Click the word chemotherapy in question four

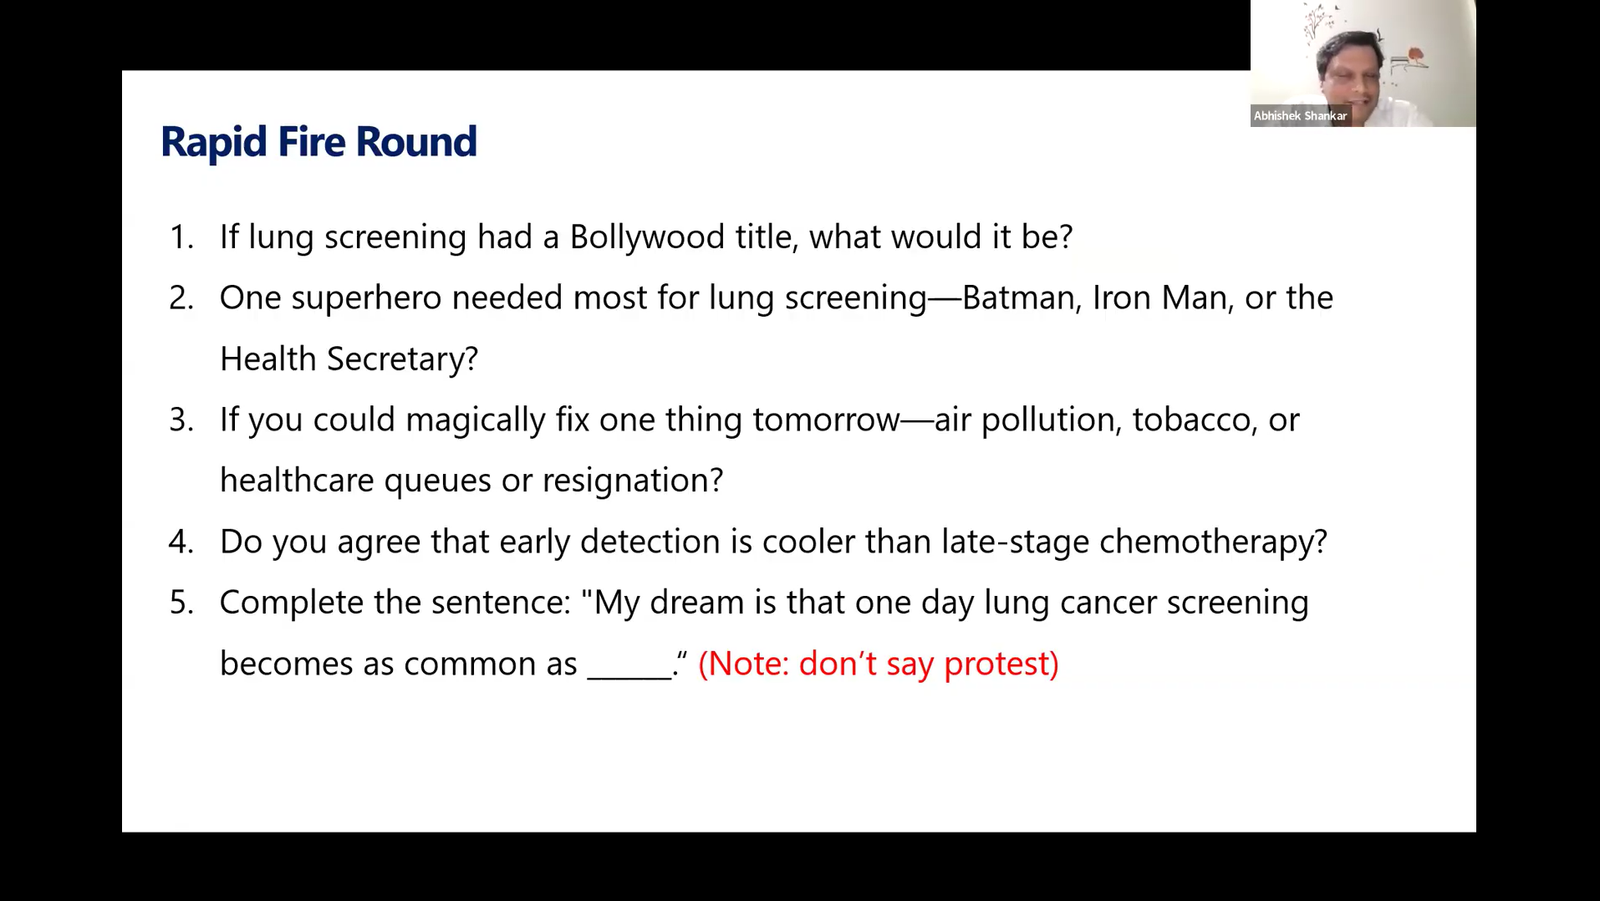click(1212, 542)
